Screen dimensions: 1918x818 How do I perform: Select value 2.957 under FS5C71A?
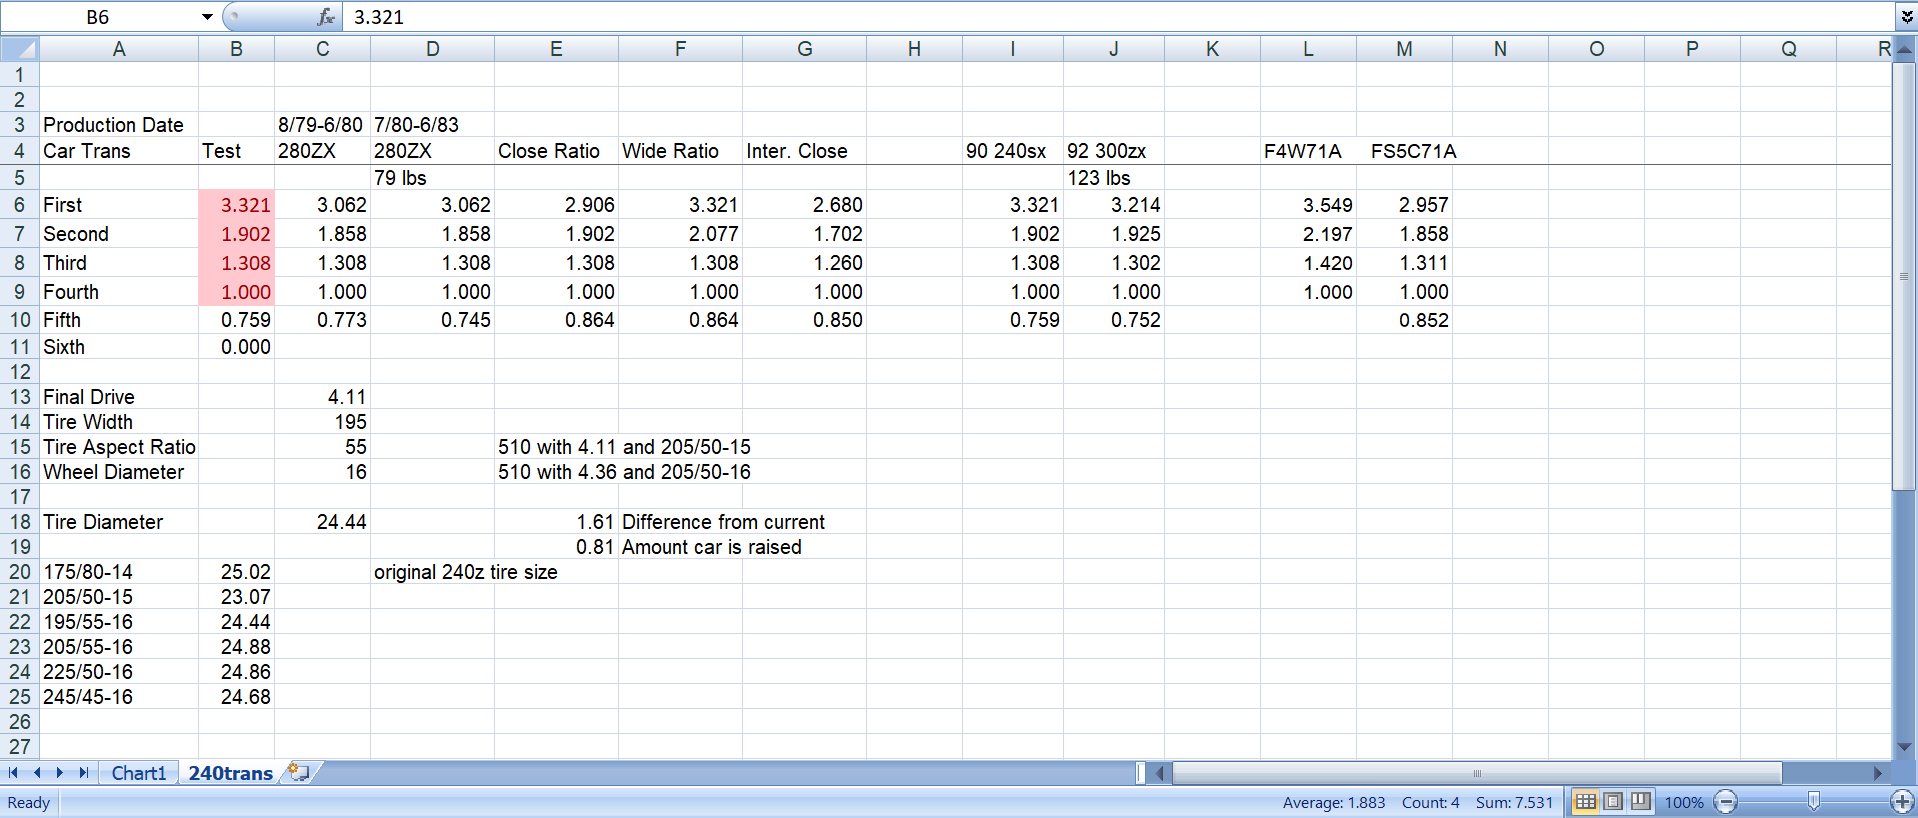tap(1404, 205)
